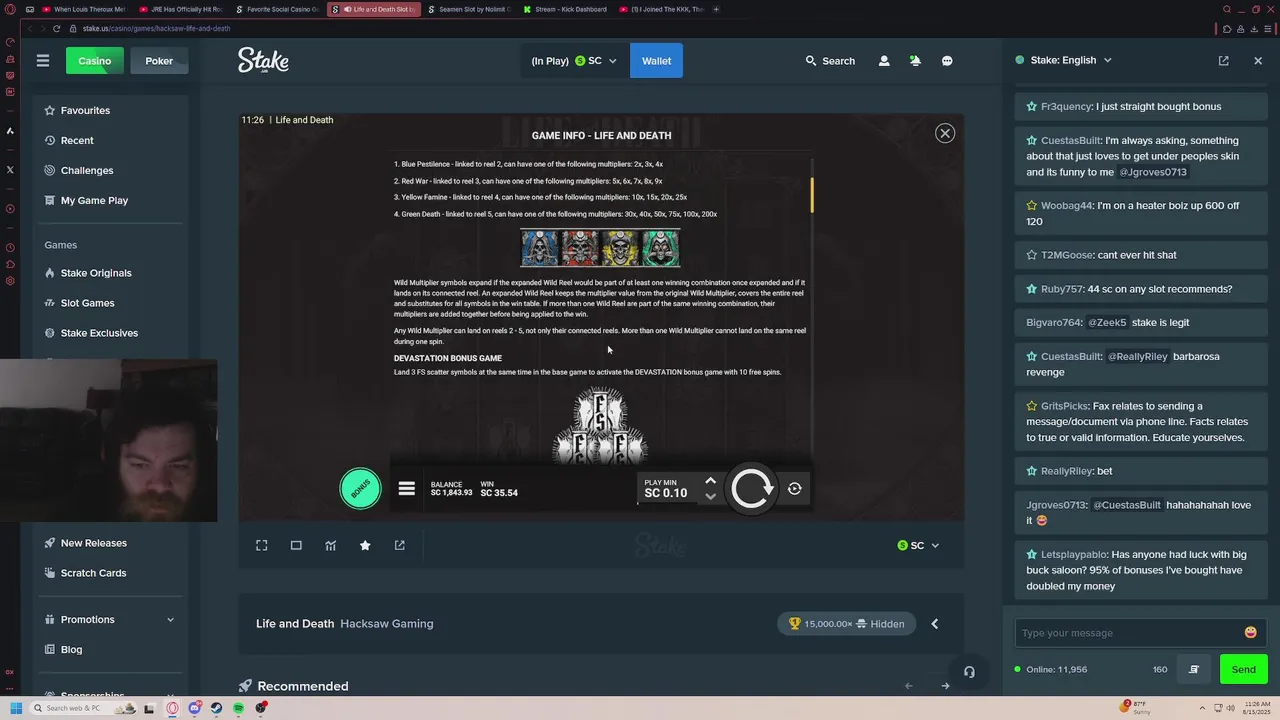This screenshot has height=720, width=1280.
Task: Click the four reaper wilds image
Action: pos(600,248)
